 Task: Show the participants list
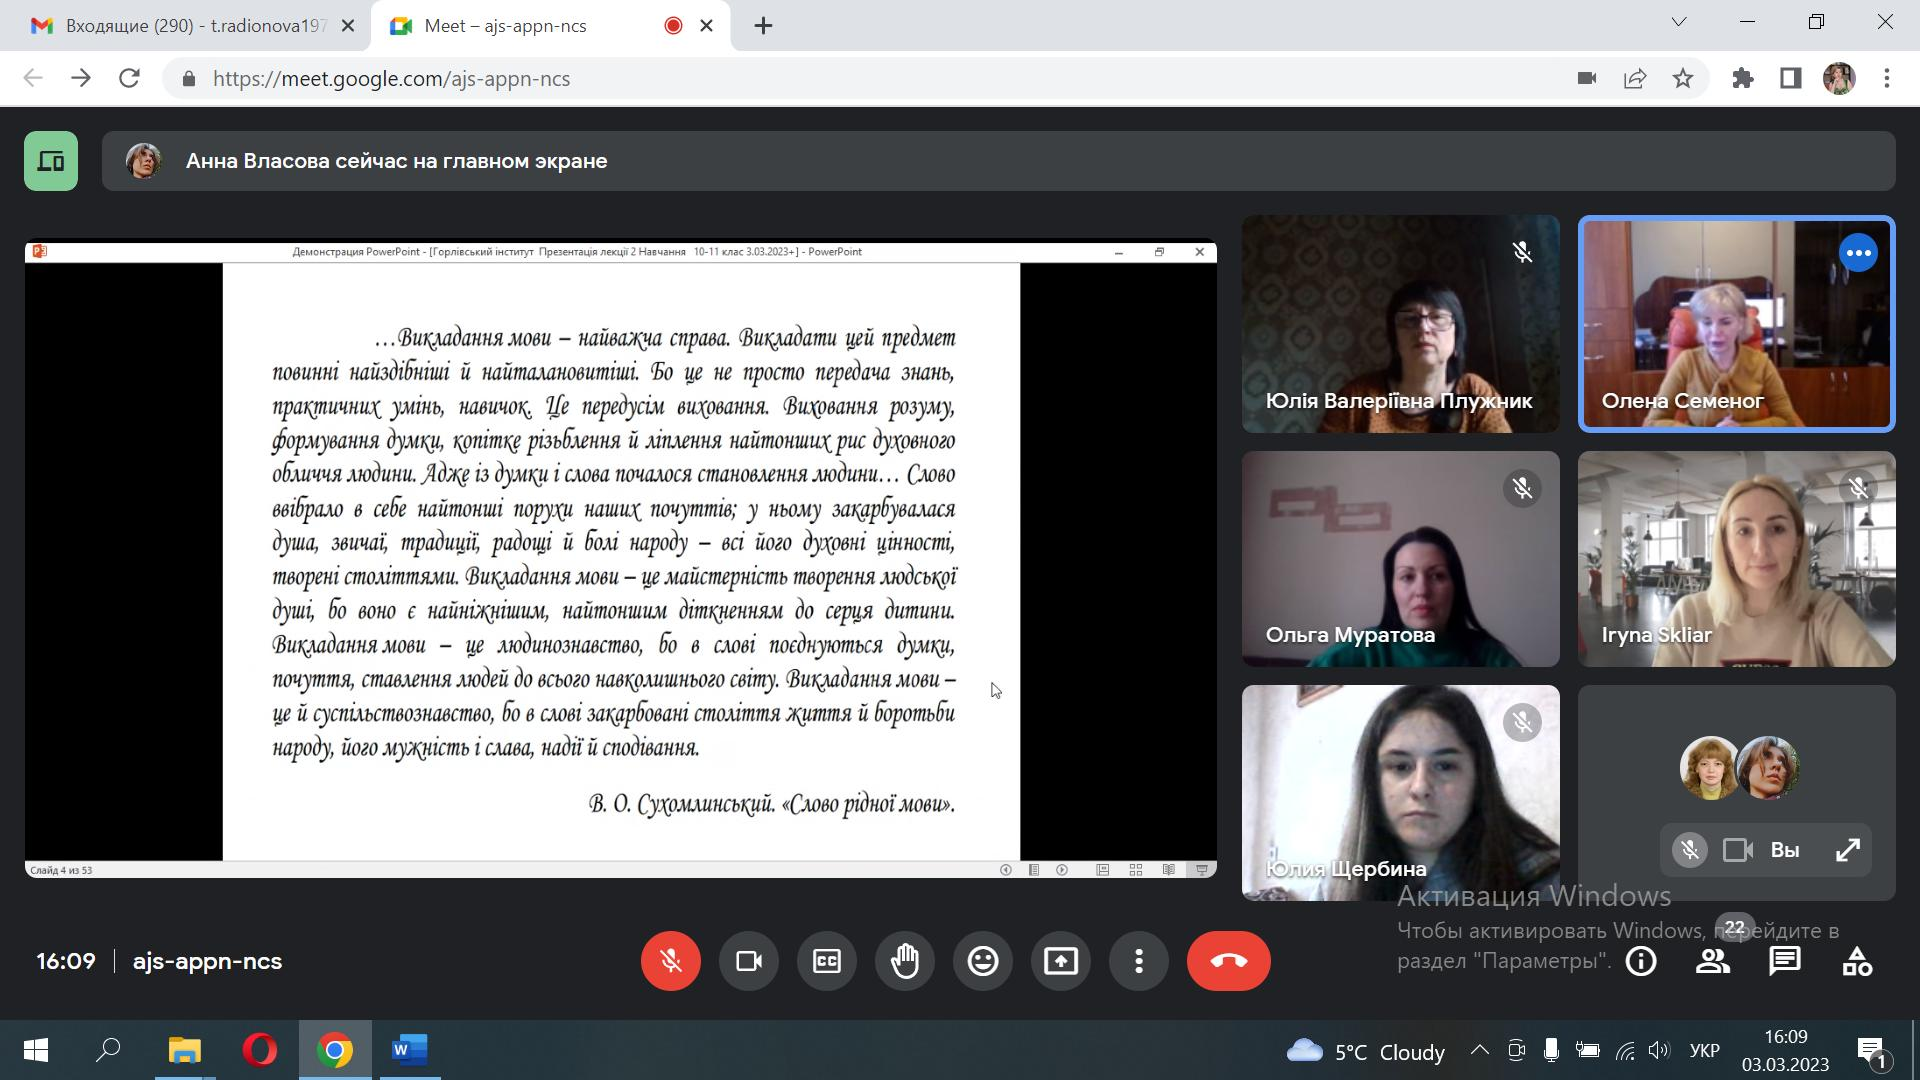click(x=1712, y=962)
